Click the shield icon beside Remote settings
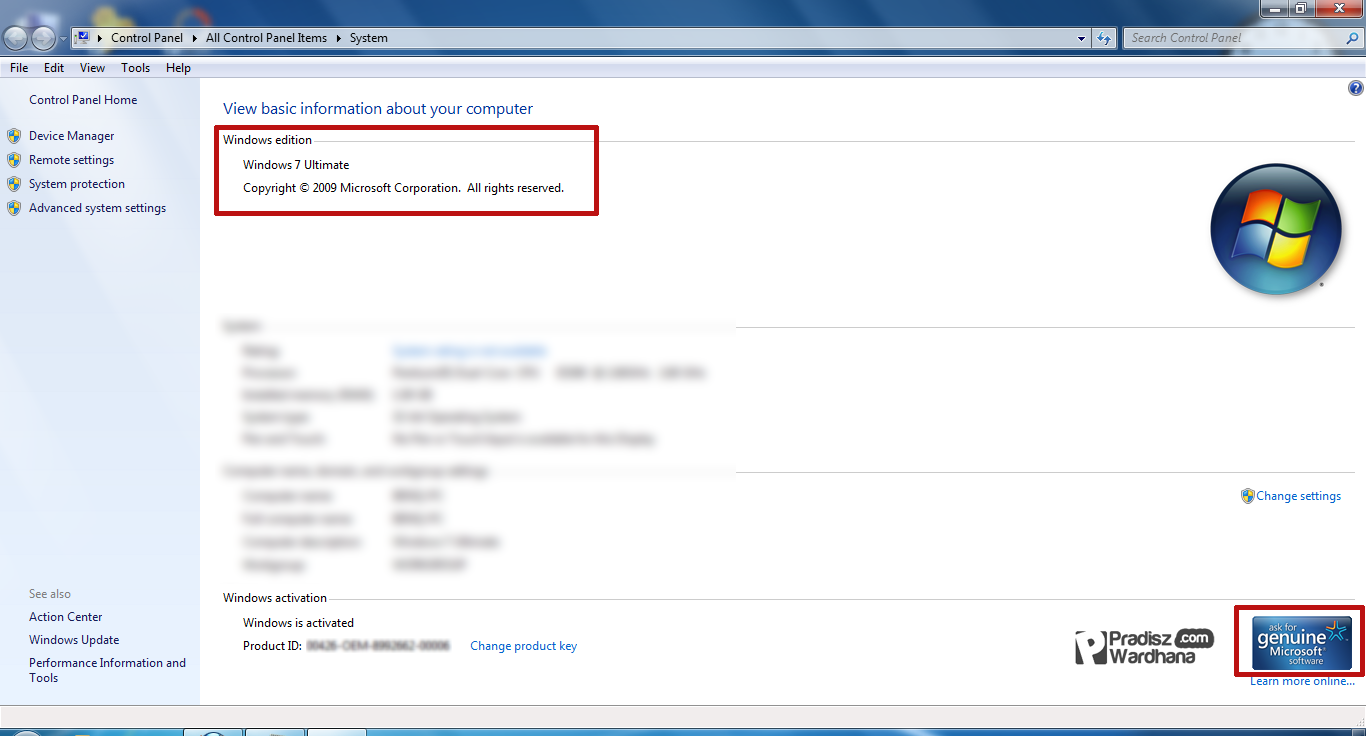The height and width of the screenshot is (736, 1366). pyautogui.click(x=14, y=160)
